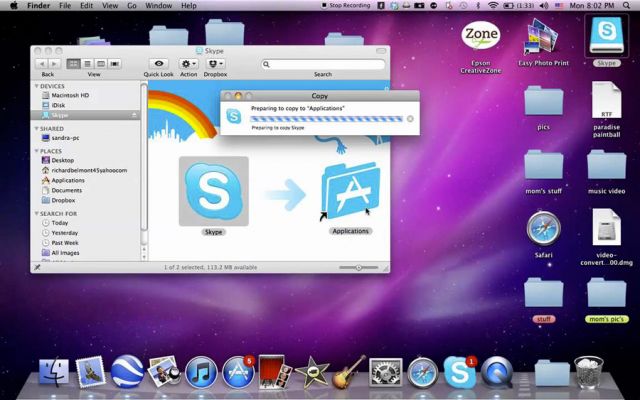Launch iTunes from the Dock
The image size is (640, 400).
tap(201, 372)
